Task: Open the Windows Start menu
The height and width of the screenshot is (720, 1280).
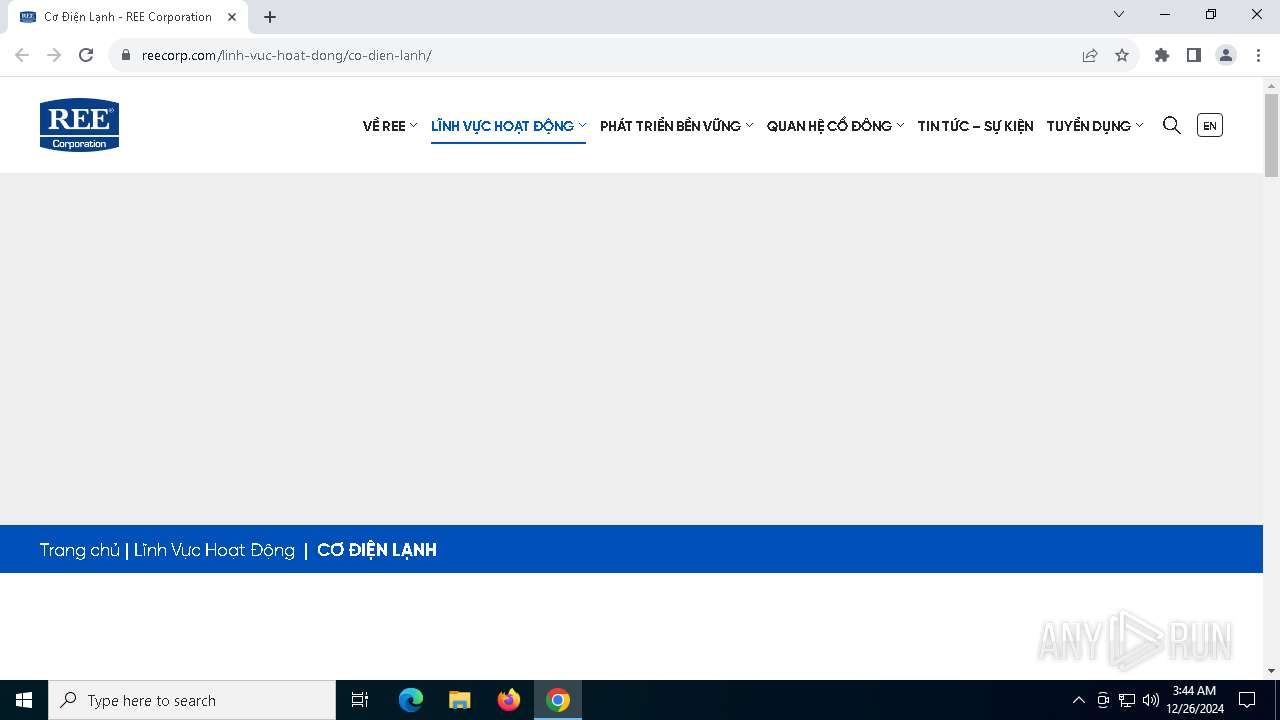Action: pos(24,700)
